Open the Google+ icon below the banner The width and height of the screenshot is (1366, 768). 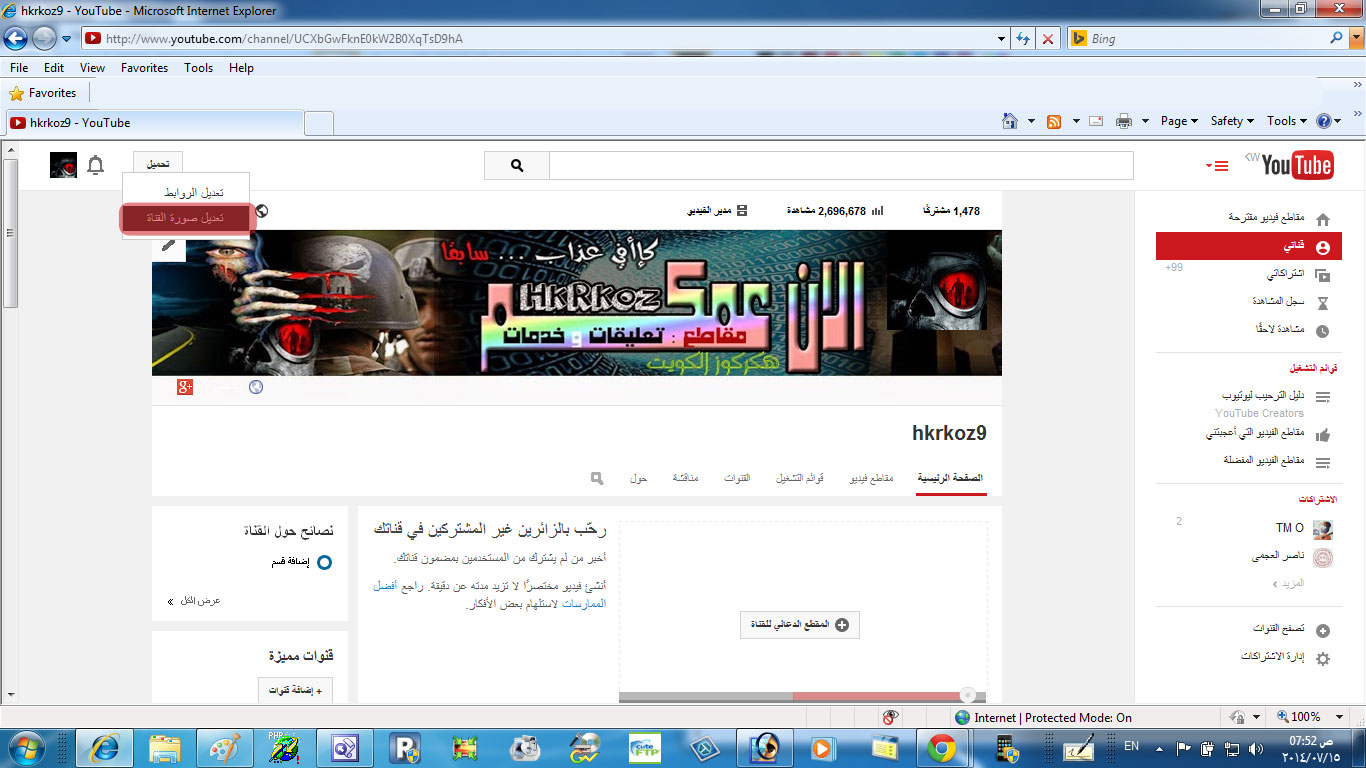tap(185, 387)
